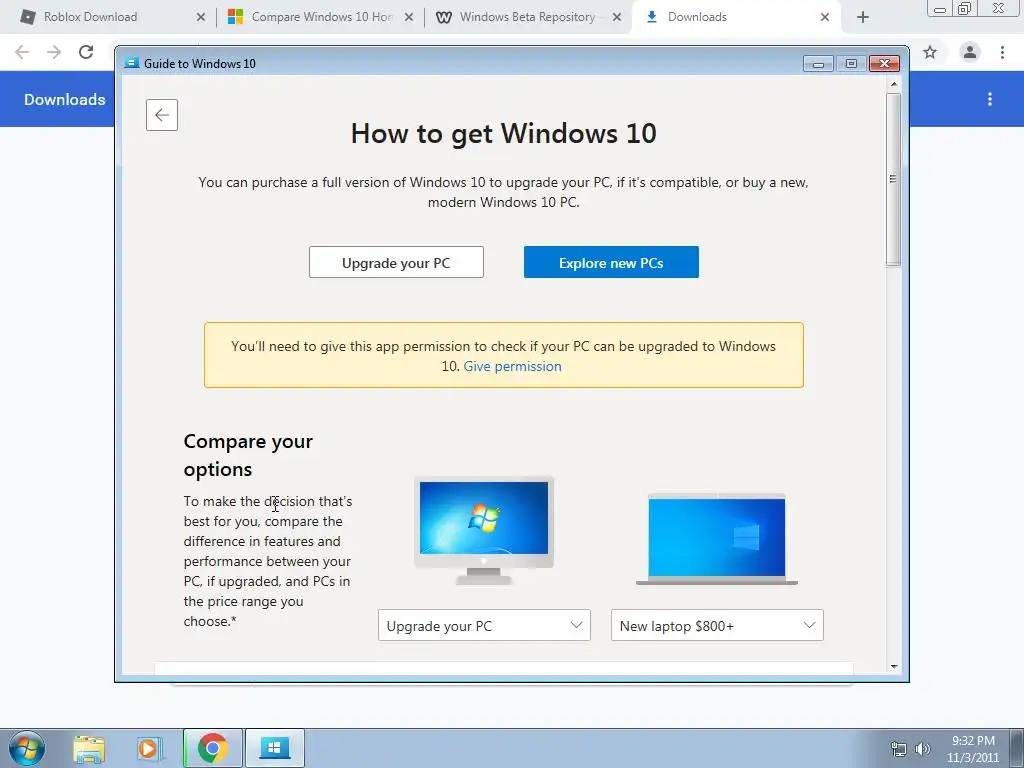
Task: Click the Explore new PCs button
Action: (x=611, y=263)
